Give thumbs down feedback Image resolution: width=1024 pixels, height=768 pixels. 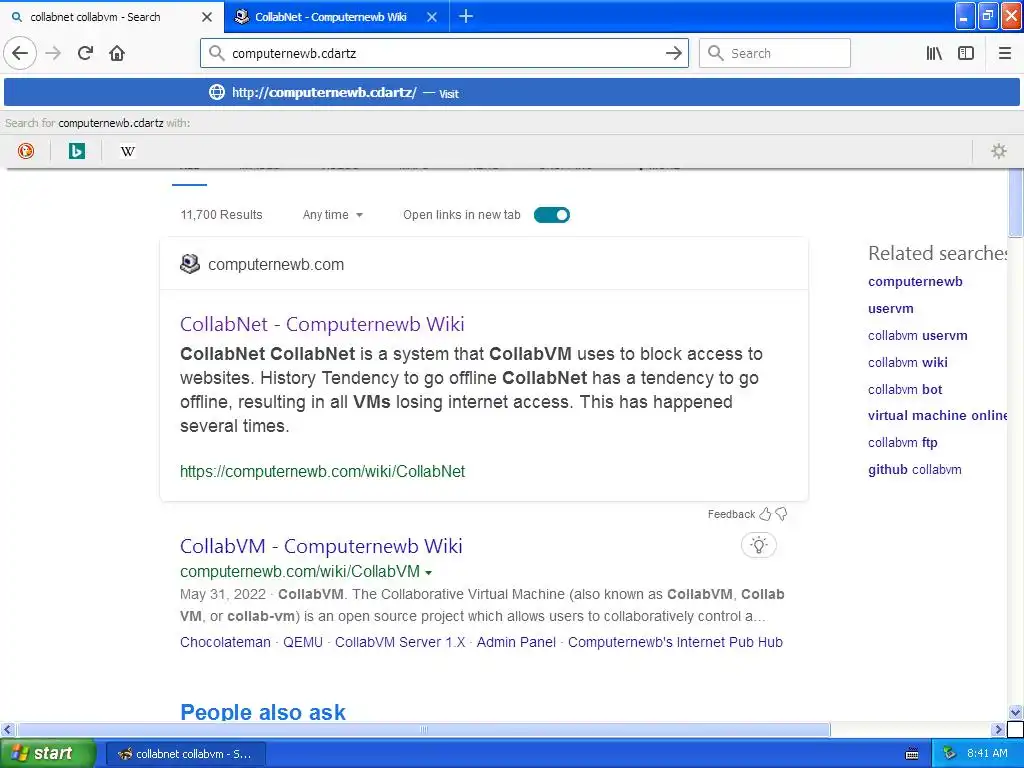point(781,514)
